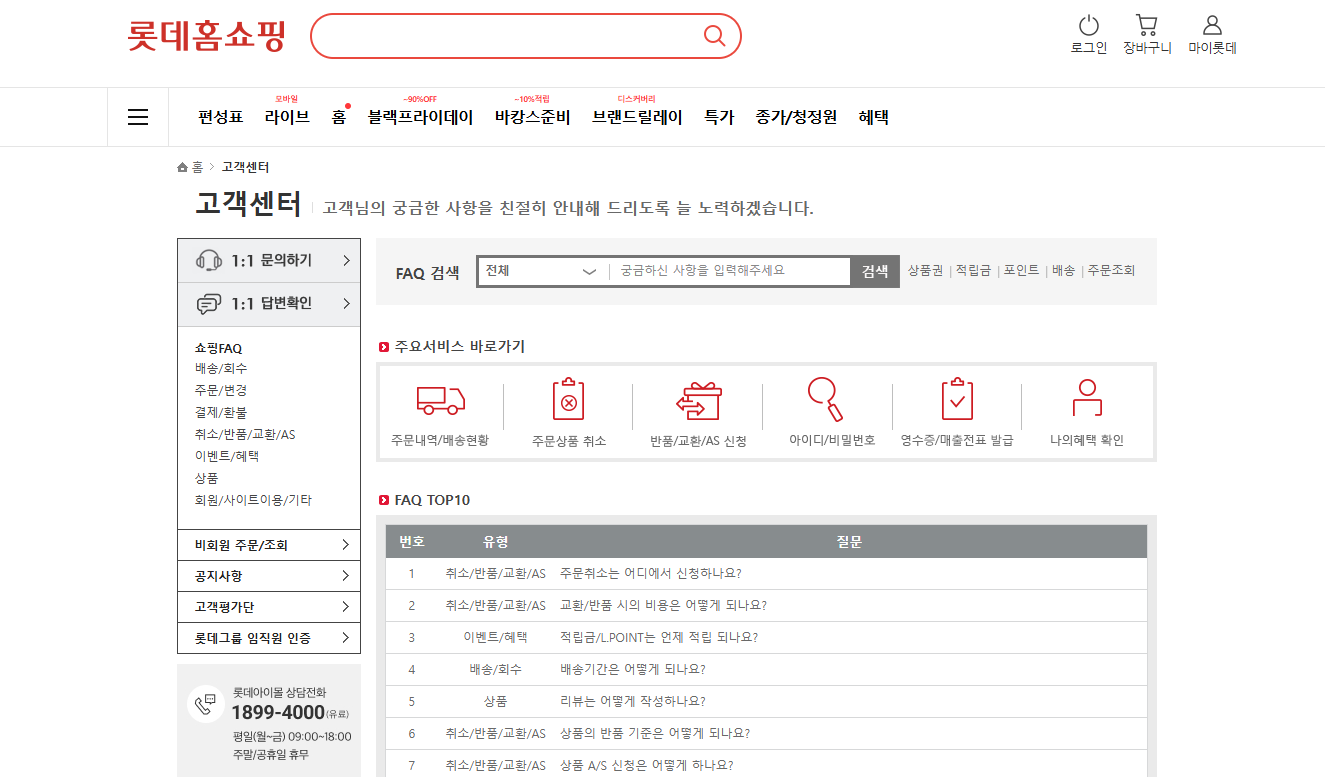
Task: Click the 상품권 quick keyword link
Action: tap(925, 270)
